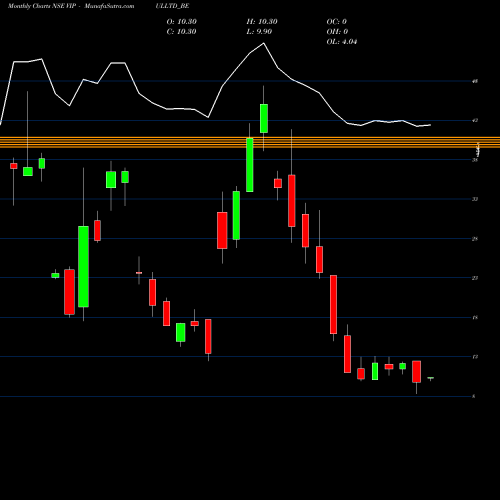
Task: Click the 'MunafaSutra.com' chart title text
Action: 109,6
